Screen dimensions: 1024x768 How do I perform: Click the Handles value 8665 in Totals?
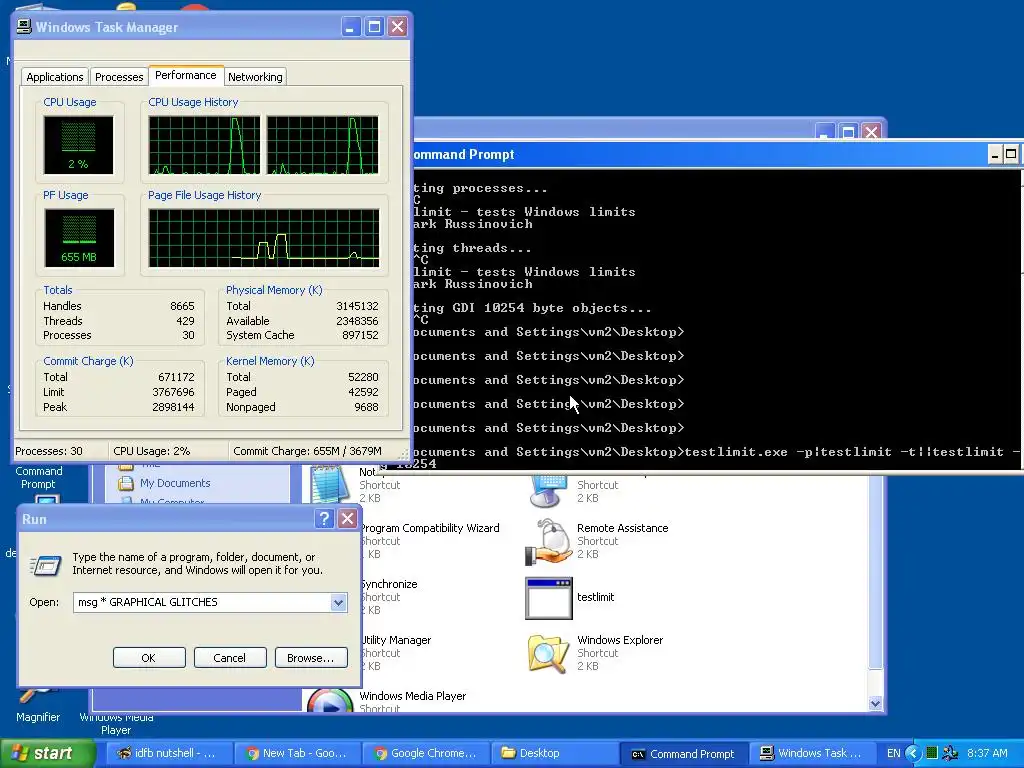[182, 306]
